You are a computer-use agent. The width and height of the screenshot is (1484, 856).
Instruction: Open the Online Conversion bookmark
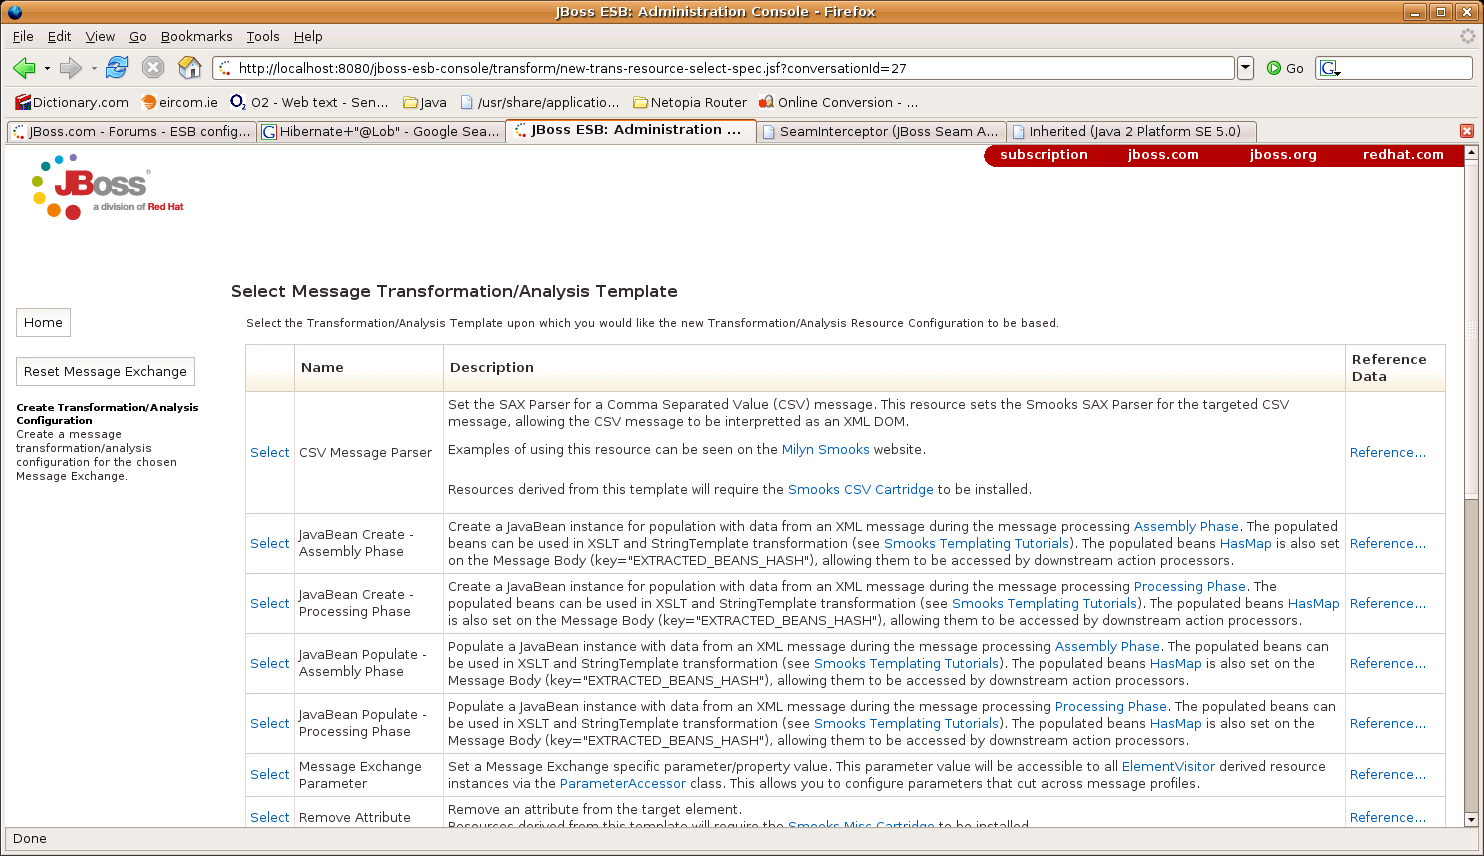838,102
